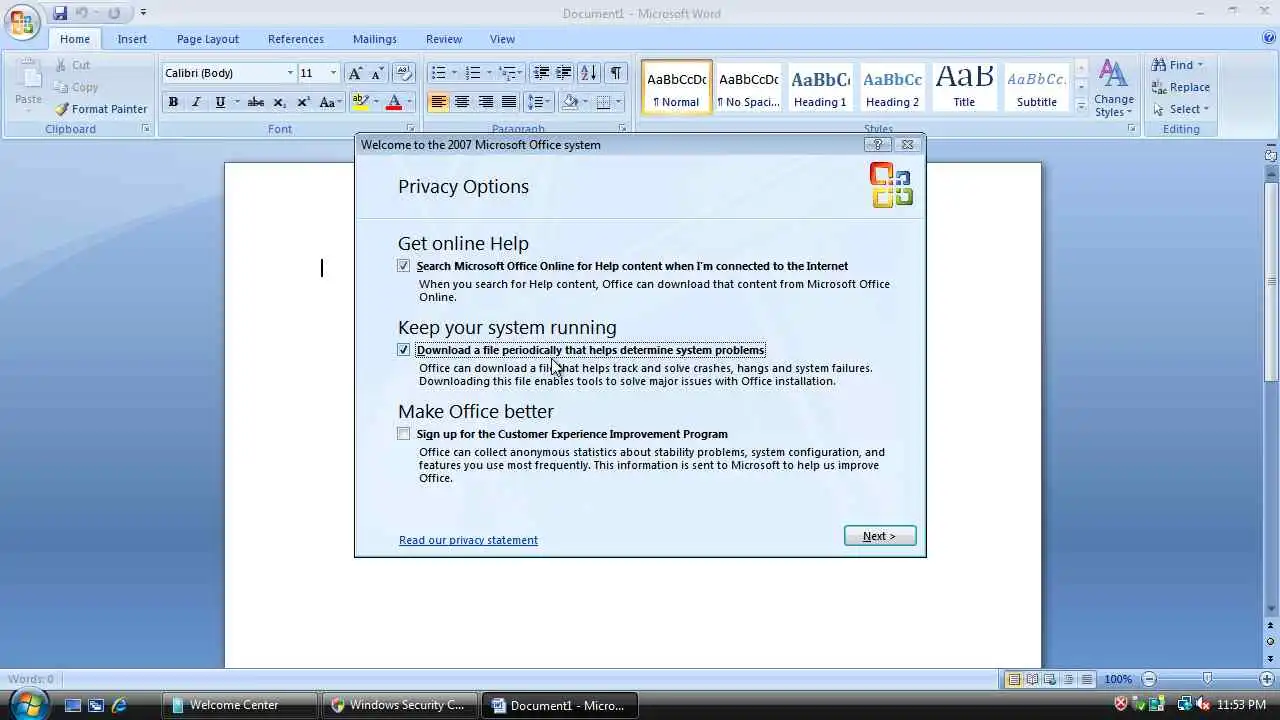Expand the Styles gallery More button
The image size is (1280, 720).
[x=1081, y=105]
